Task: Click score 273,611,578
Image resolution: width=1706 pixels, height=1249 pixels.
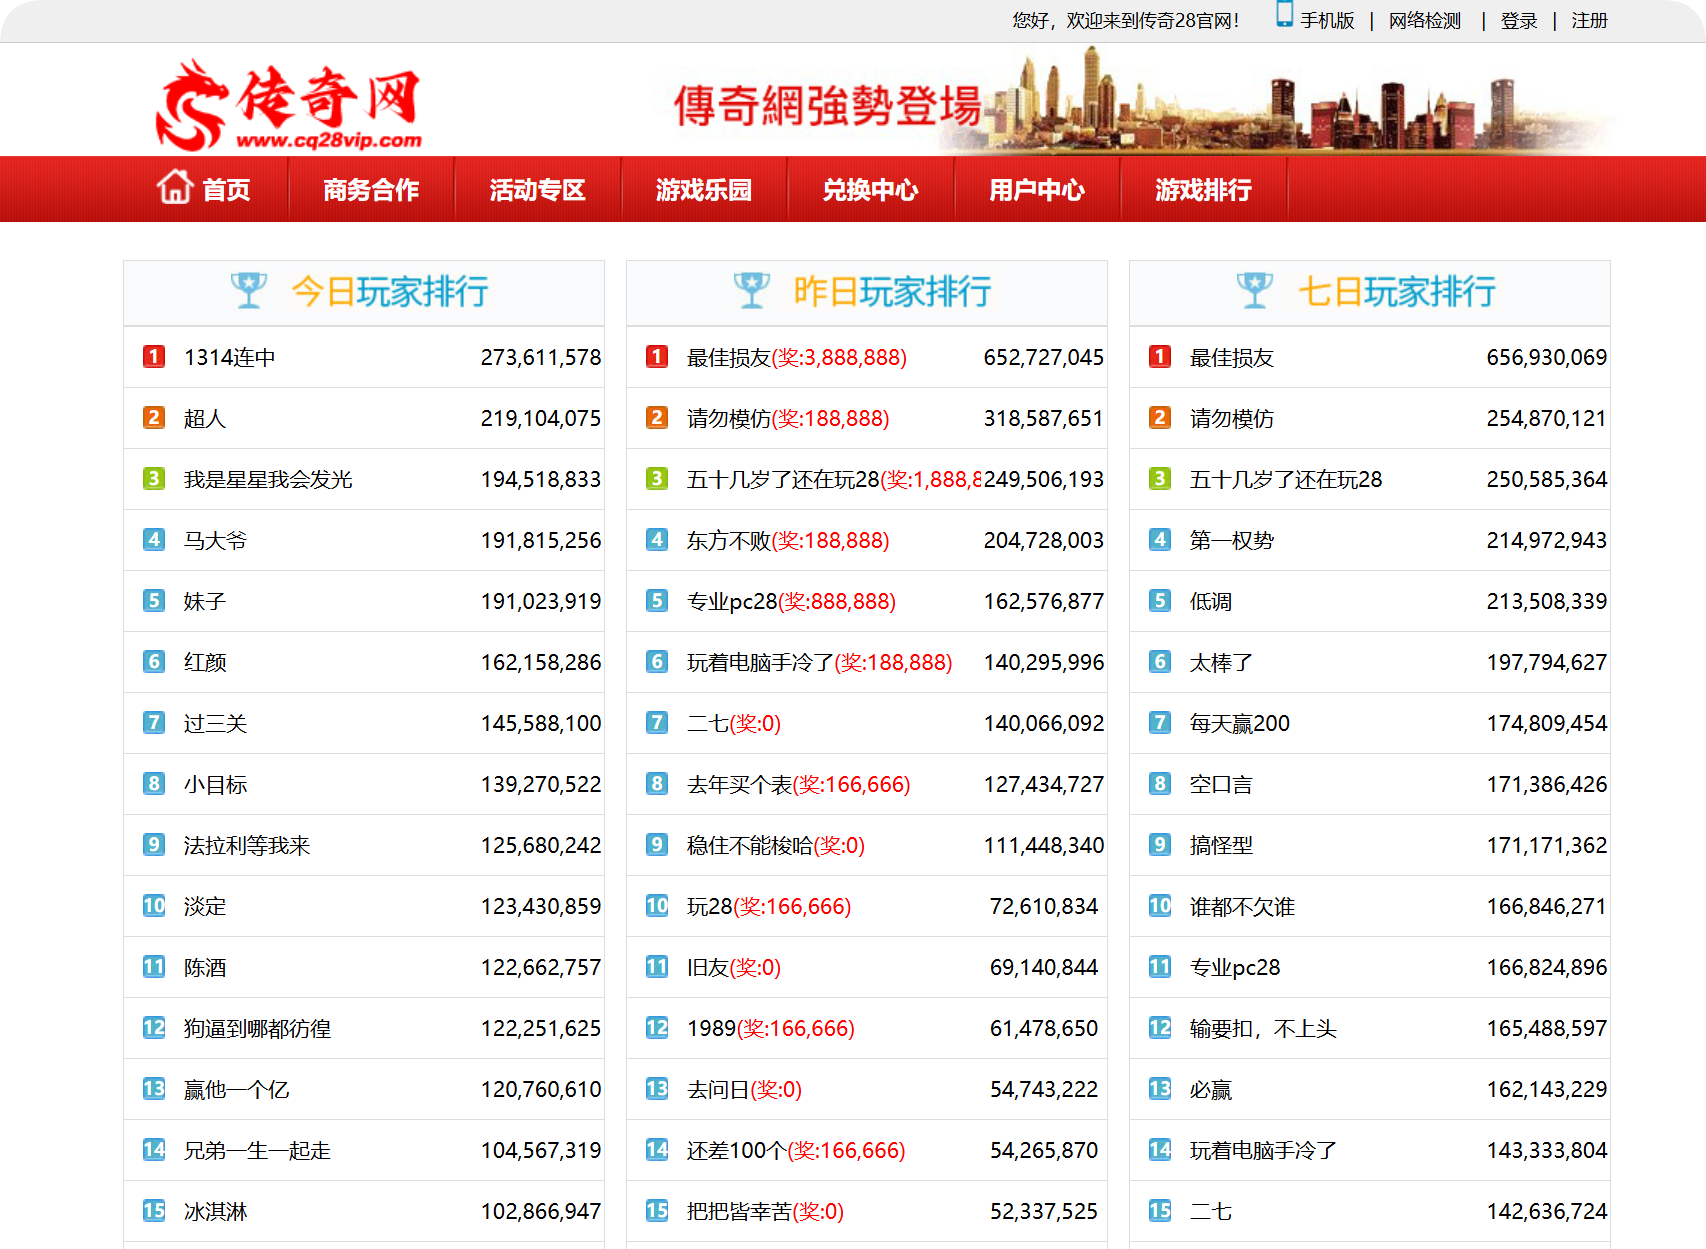Action: pyautogui.click(x=541, y=357)
